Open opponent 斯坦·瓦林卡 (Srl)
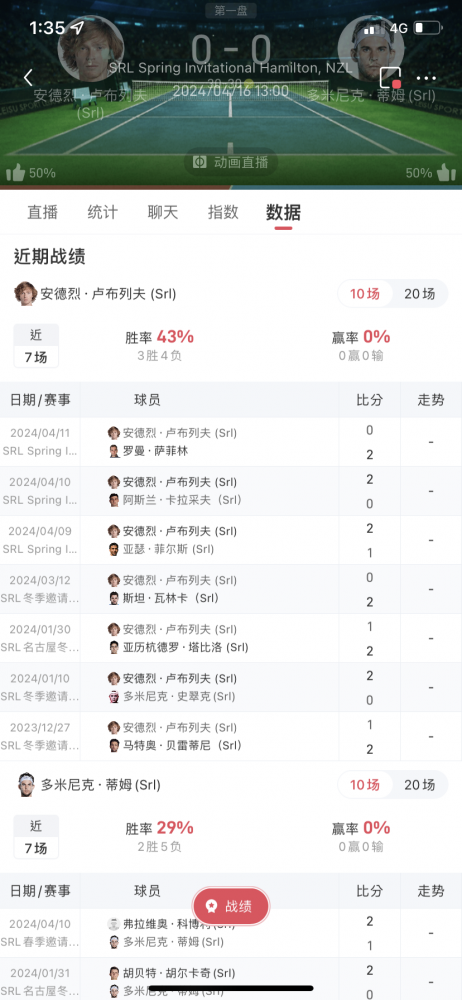The height and width of the screenshot is (1000, 462). pyautogui.click(x=171, y=598)
